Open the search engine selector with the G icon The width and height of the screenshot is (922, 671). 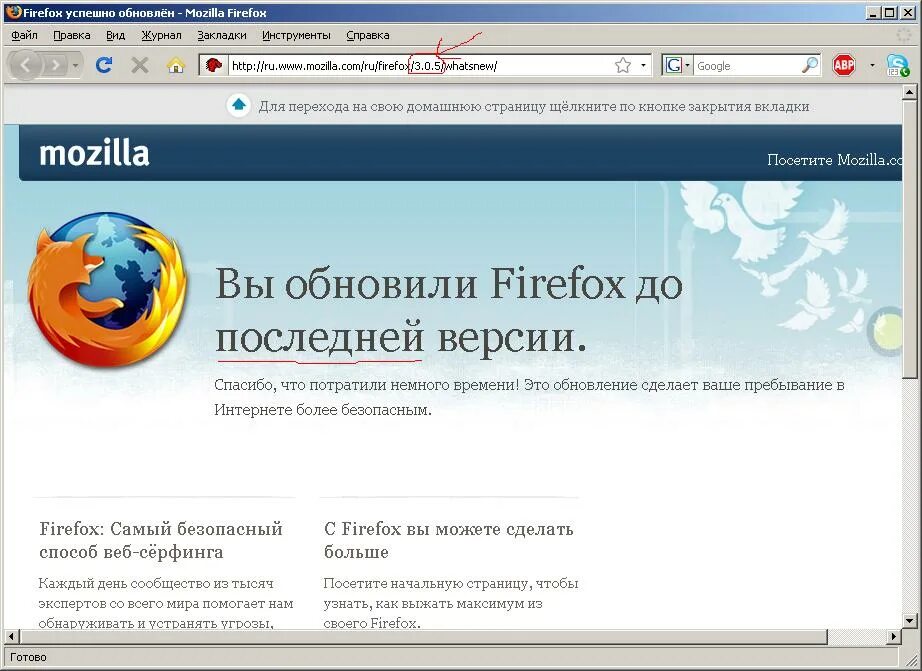click(677, 65)
